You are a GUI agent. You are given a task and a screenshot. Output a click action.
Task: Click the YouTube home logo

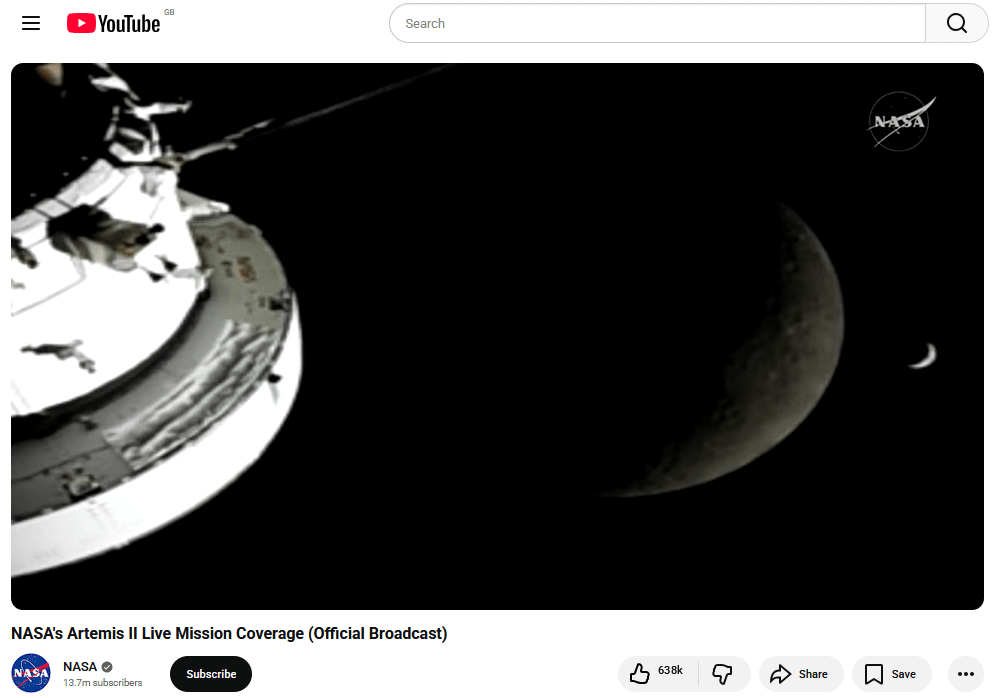113,23
